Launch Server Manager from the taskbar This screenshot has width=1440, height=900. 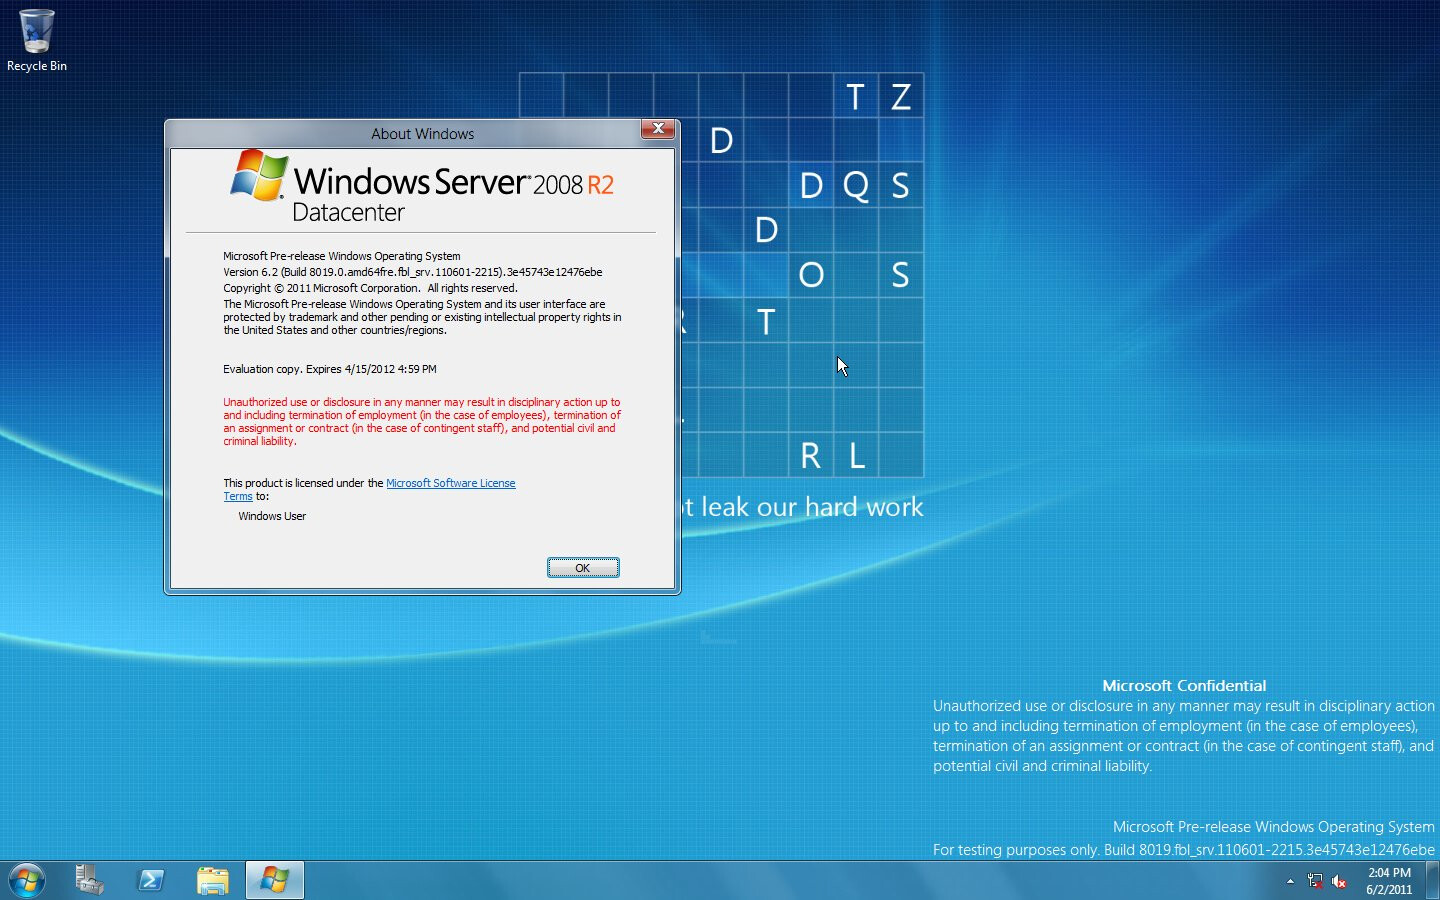pyautogui.click(x=88, y=880)
